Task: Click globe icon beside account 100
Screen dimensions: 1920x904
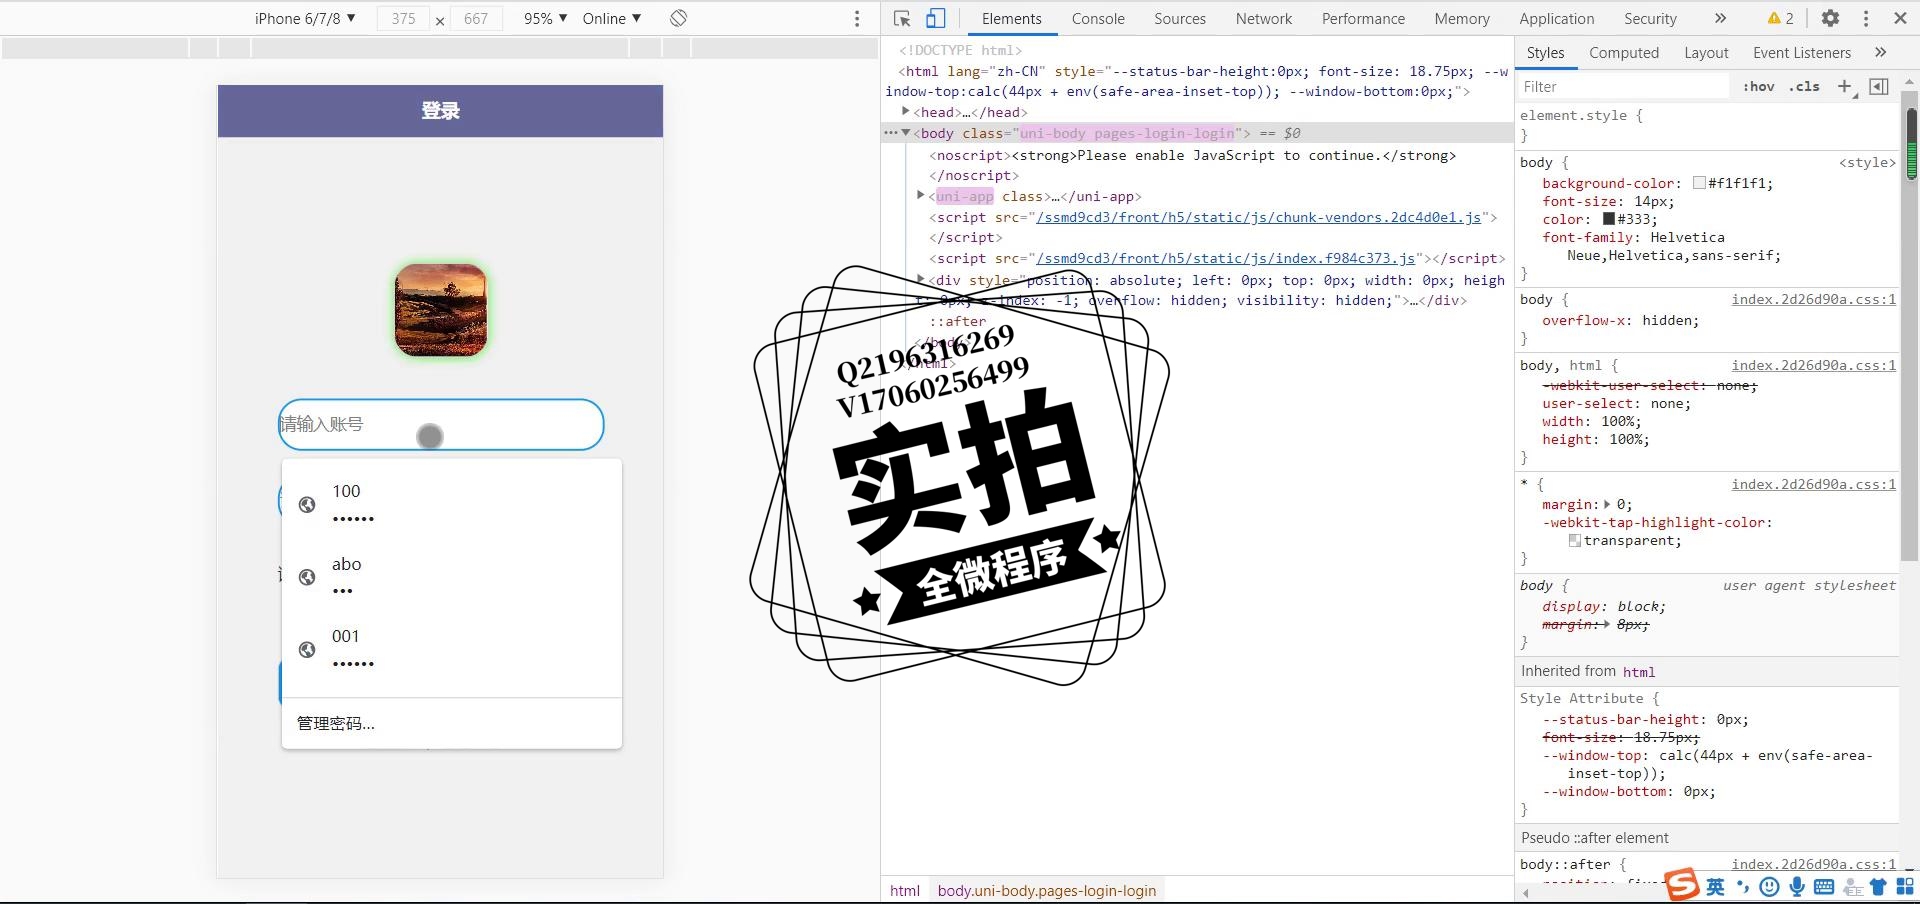Action: coord(307,505)
